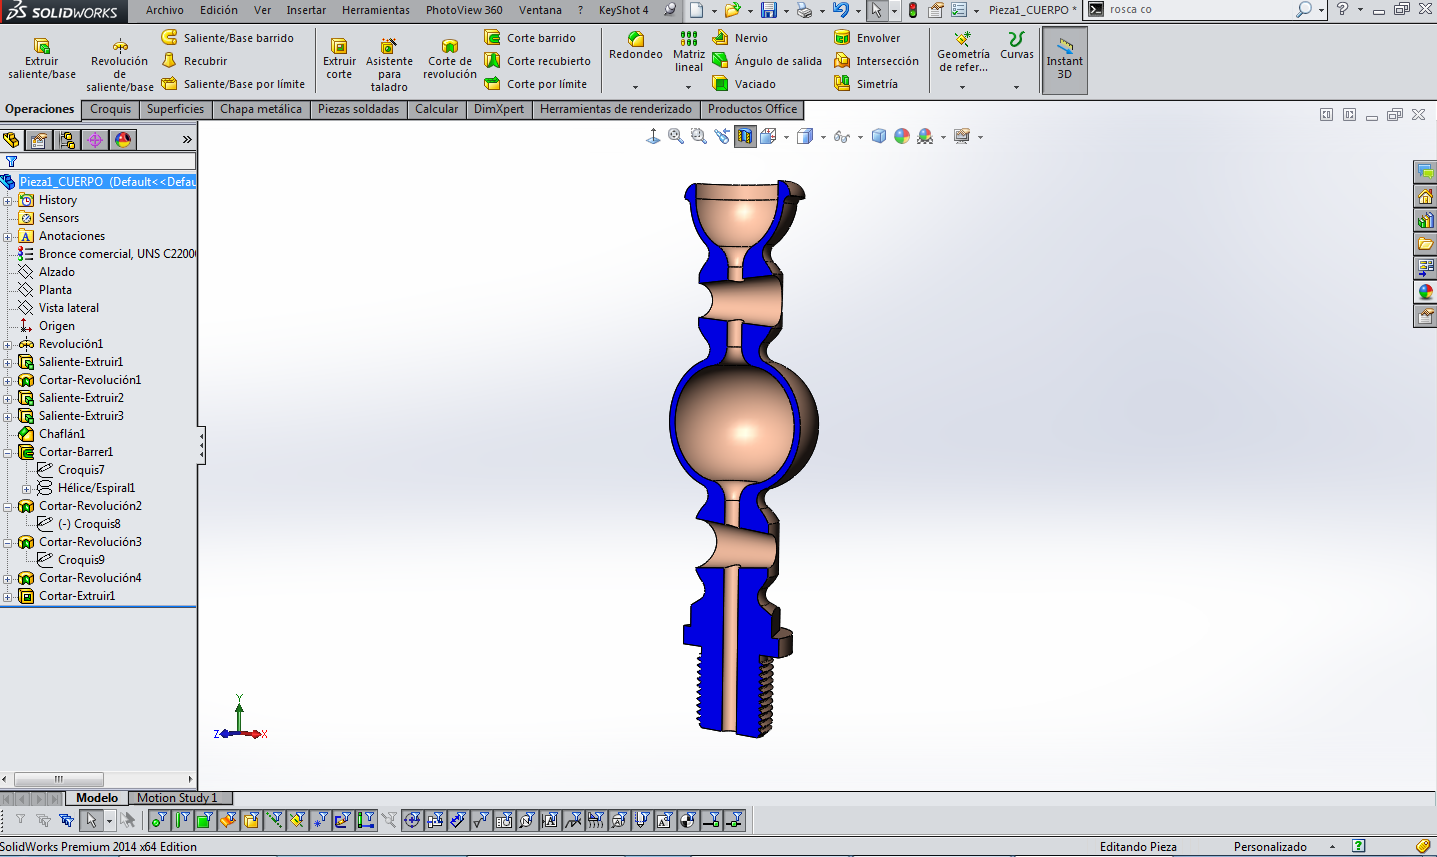This screenshot has height=857, width=1437.
Task: Select the Vaciado shell tool
Action: (x=720, y=84)
